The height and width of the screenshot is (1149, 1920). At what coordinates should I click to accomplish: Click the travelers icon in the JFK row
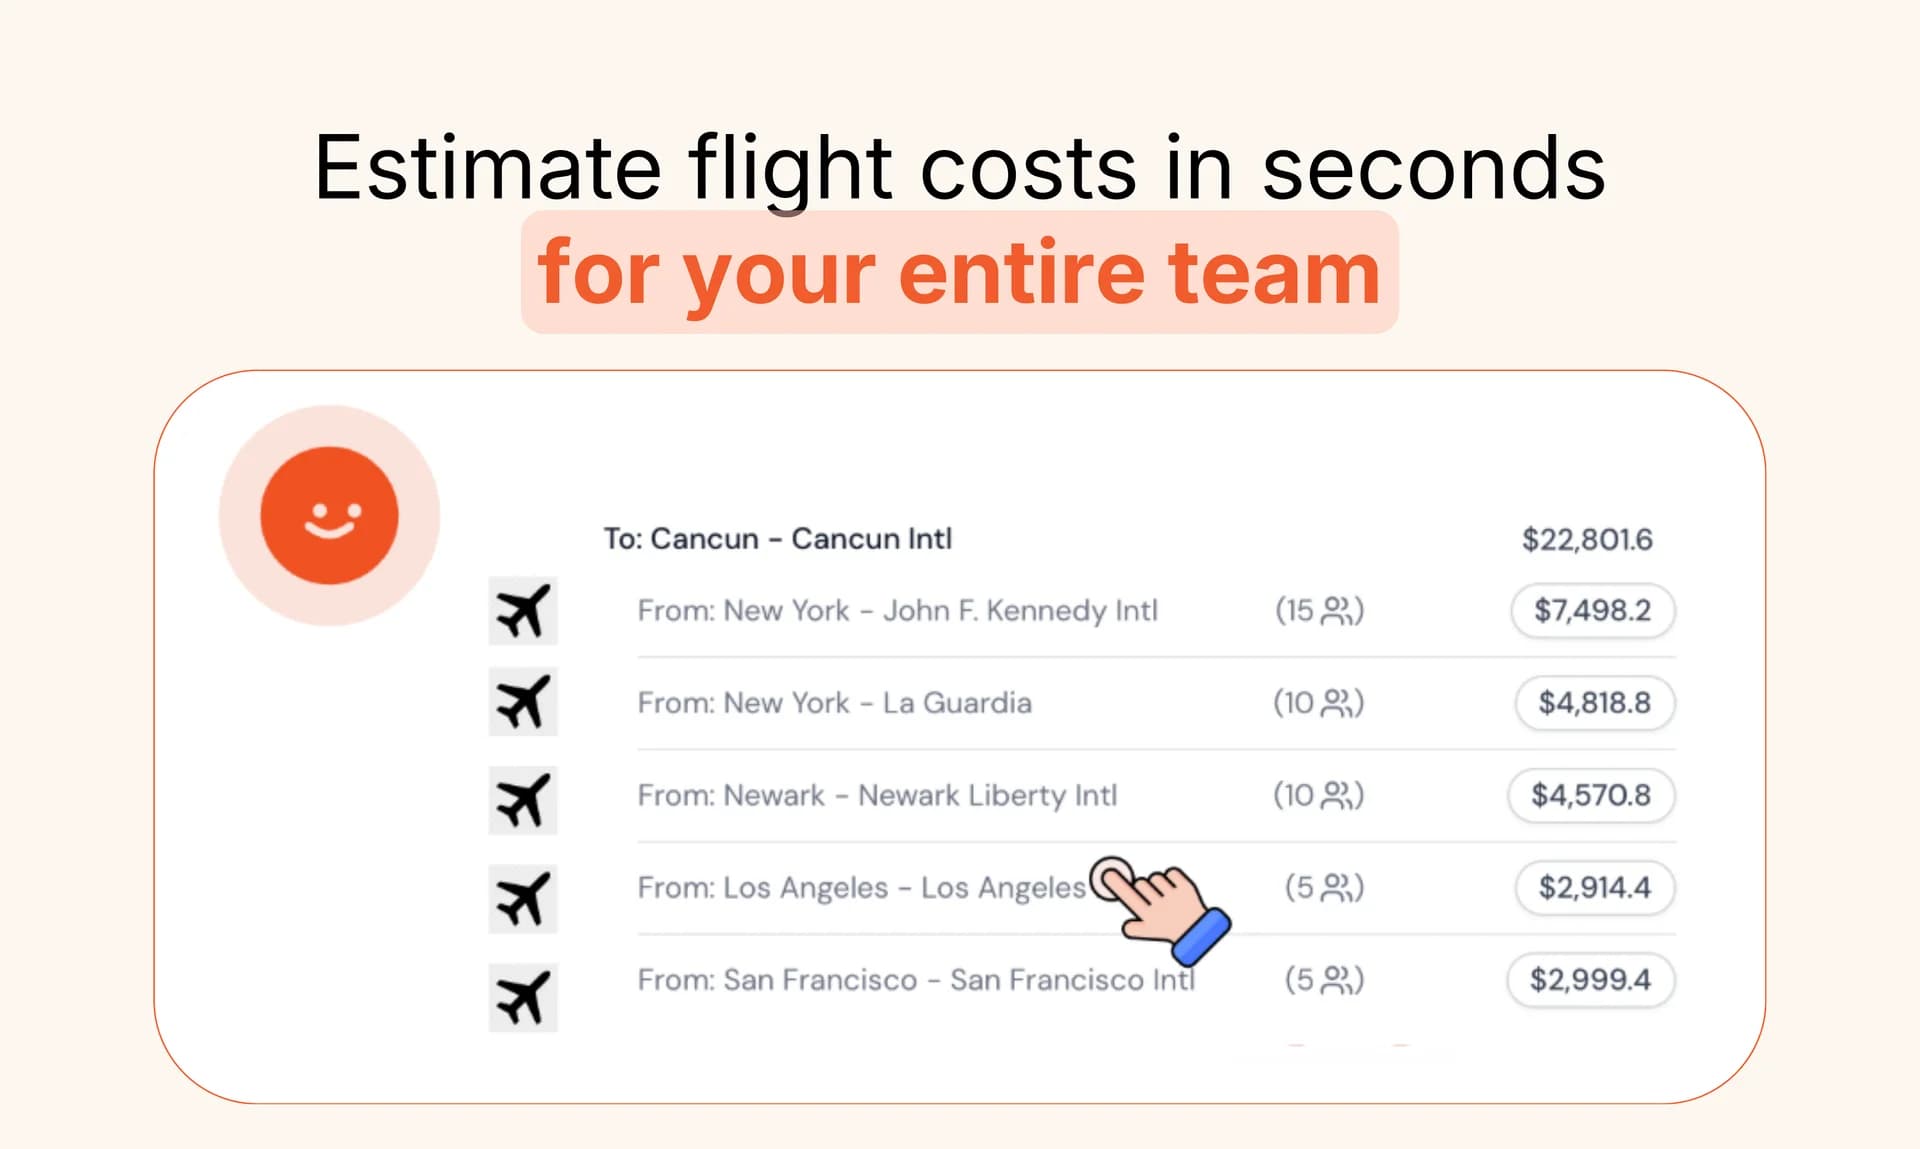pos(1337,611)
